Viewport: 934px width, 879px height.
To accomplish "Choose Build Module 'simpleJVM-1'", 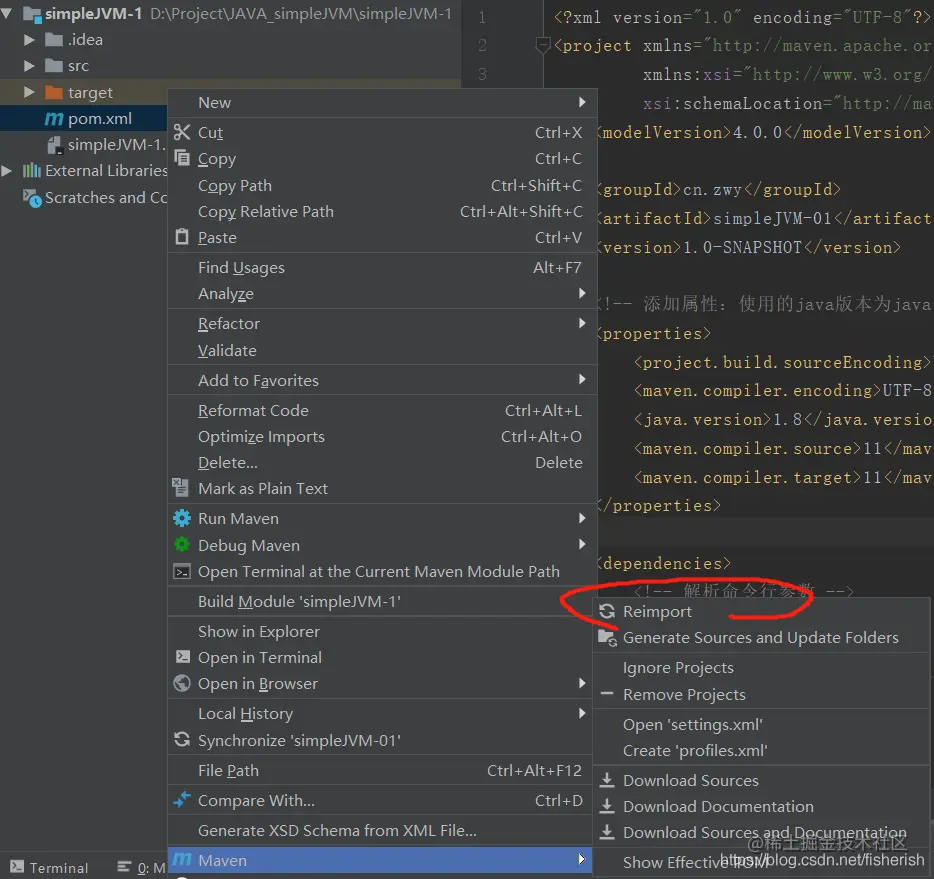I will 382,601.
